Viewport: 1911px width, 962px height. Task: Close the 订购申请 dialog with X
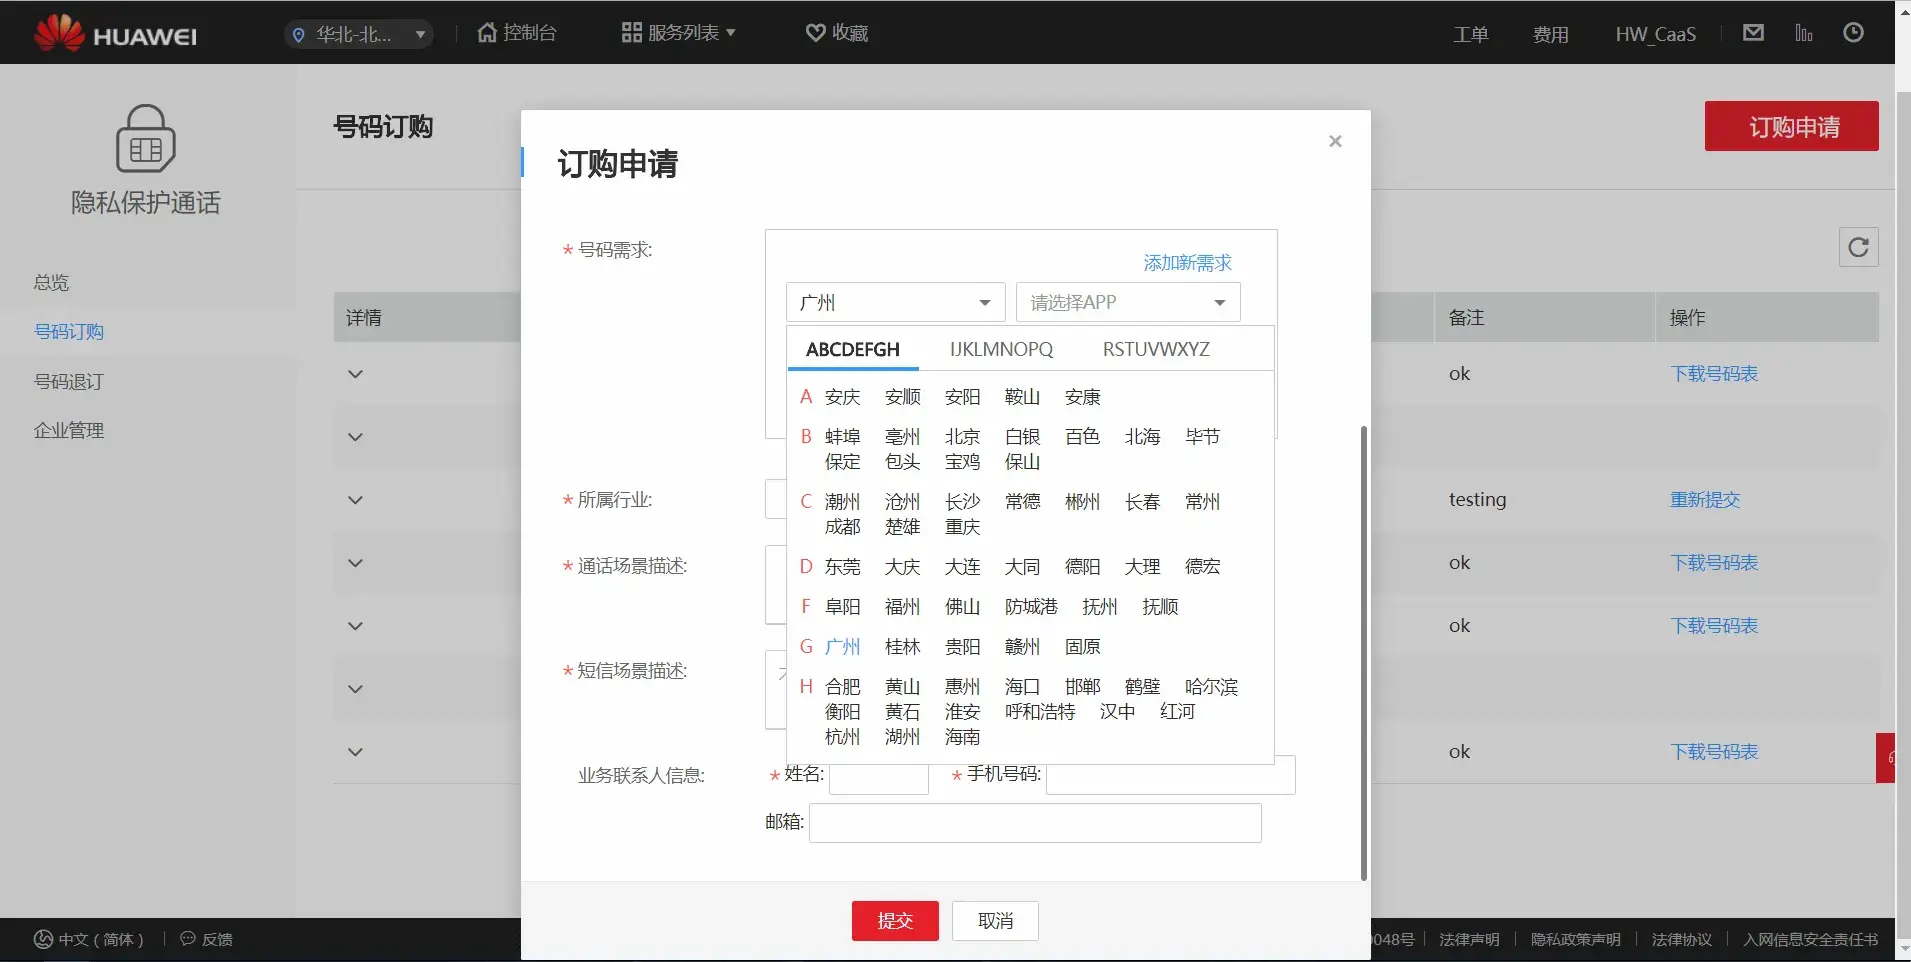coord(1335,141)
